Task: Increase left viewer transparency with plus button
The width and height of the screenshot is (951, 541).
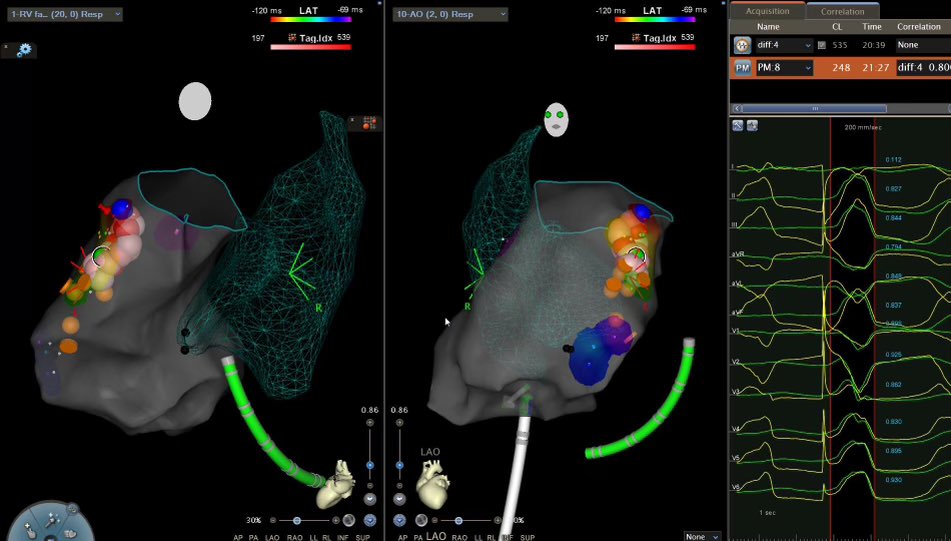Action: (x=336, y=520)
